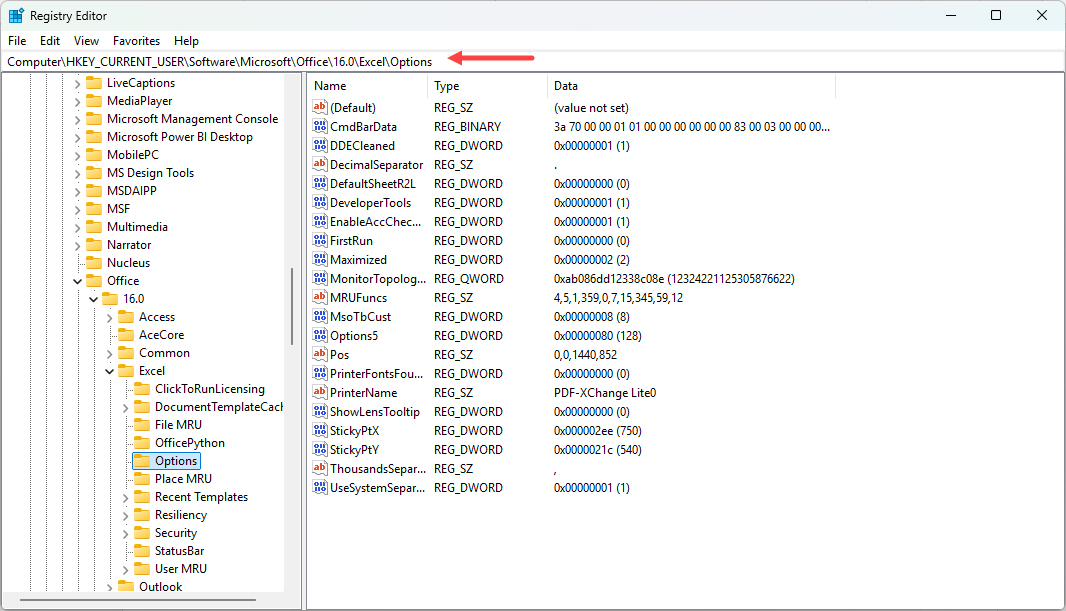1066x611 pixels.
Task: Select the UseSystemSepar... value name
Action: coord(377,487)
